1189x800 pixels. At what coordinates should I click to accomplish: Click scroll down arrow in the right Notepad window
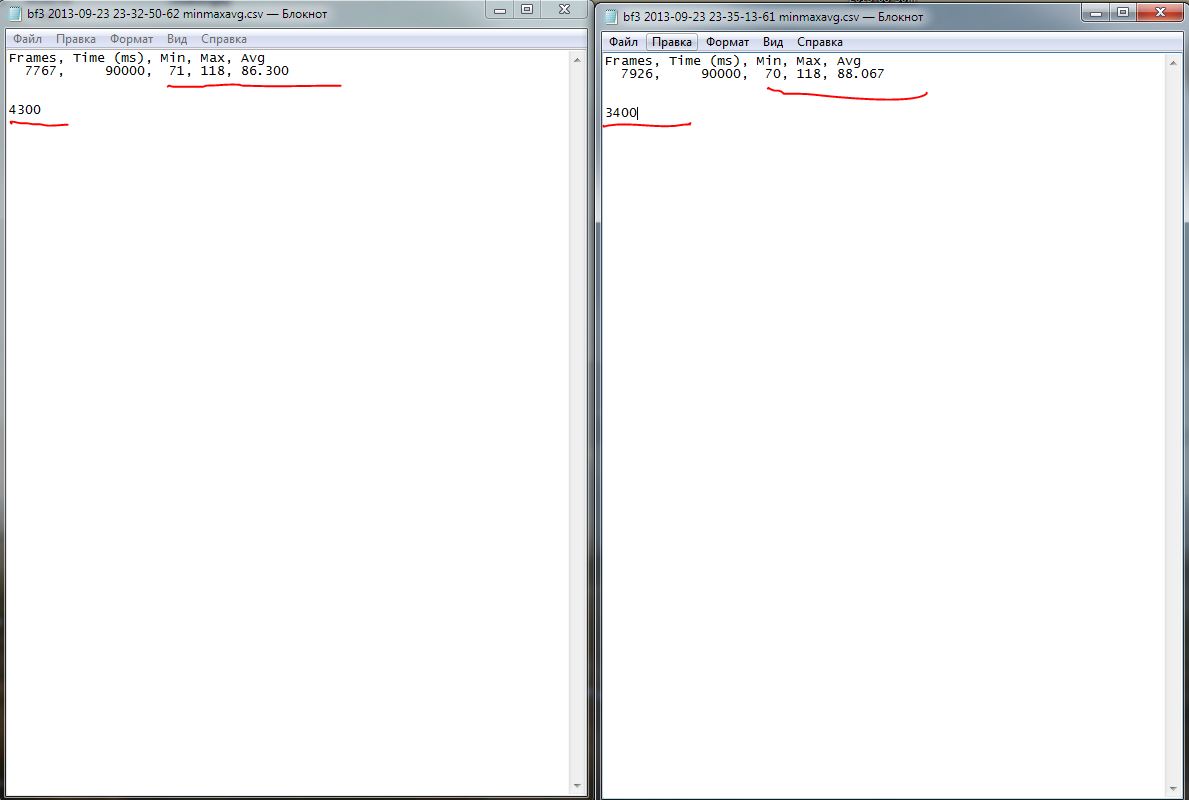click(1176, 788)
